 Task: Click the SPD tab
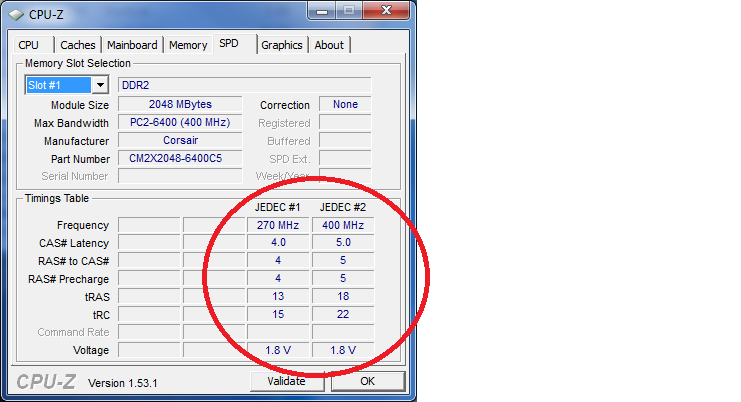tap(230, 43)
